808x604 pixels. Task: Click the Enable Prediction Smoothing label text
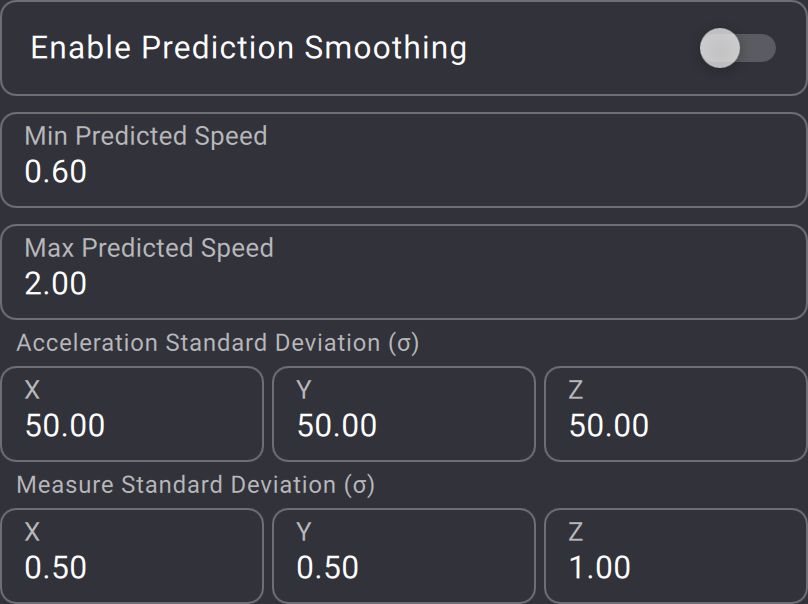tap(248, 48)
